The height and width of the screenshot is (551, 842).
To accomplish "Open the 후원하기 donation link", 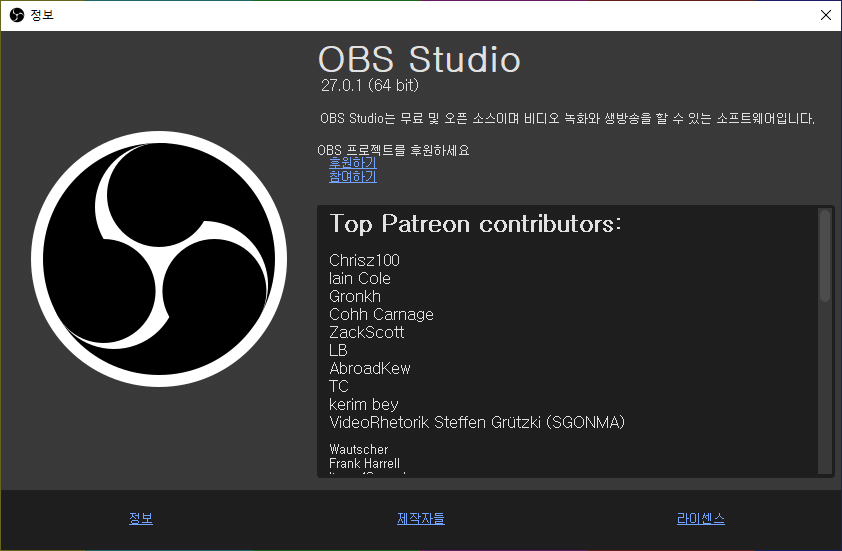I will [x=353, y=162].
